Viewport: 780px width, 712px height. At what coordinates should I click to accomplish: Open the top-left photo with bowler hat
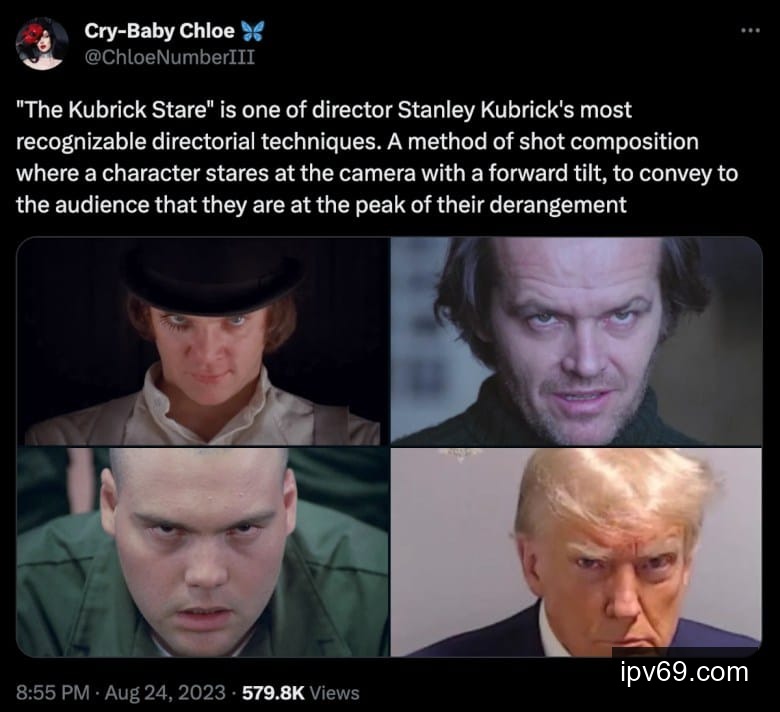pos(202,341)
